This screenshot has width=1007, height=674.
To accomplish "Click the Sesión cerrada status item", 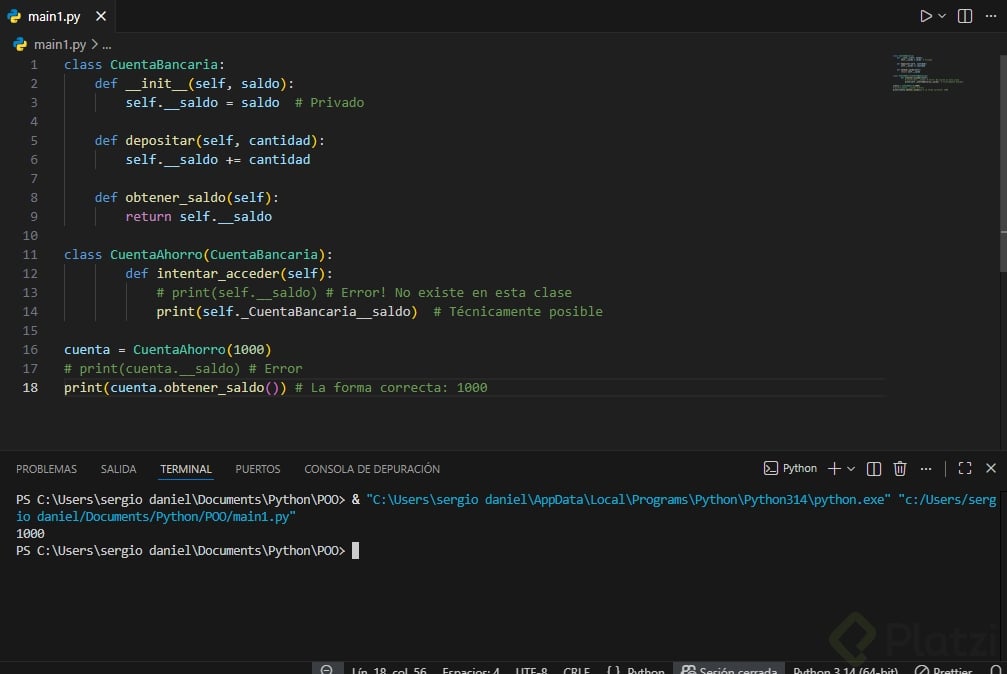I will pos(729,668).
